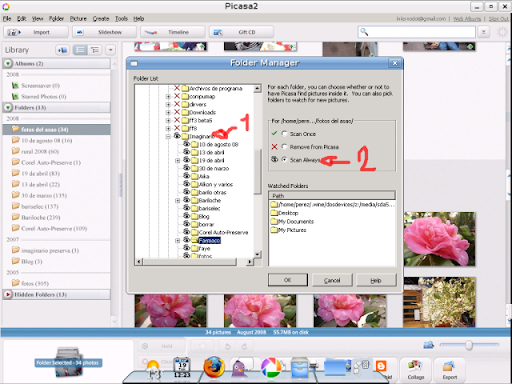Click the Gift CD toolbar icon
Image resolution: width=512 pixels, height=384 pixels.
[x=218, y=32]
